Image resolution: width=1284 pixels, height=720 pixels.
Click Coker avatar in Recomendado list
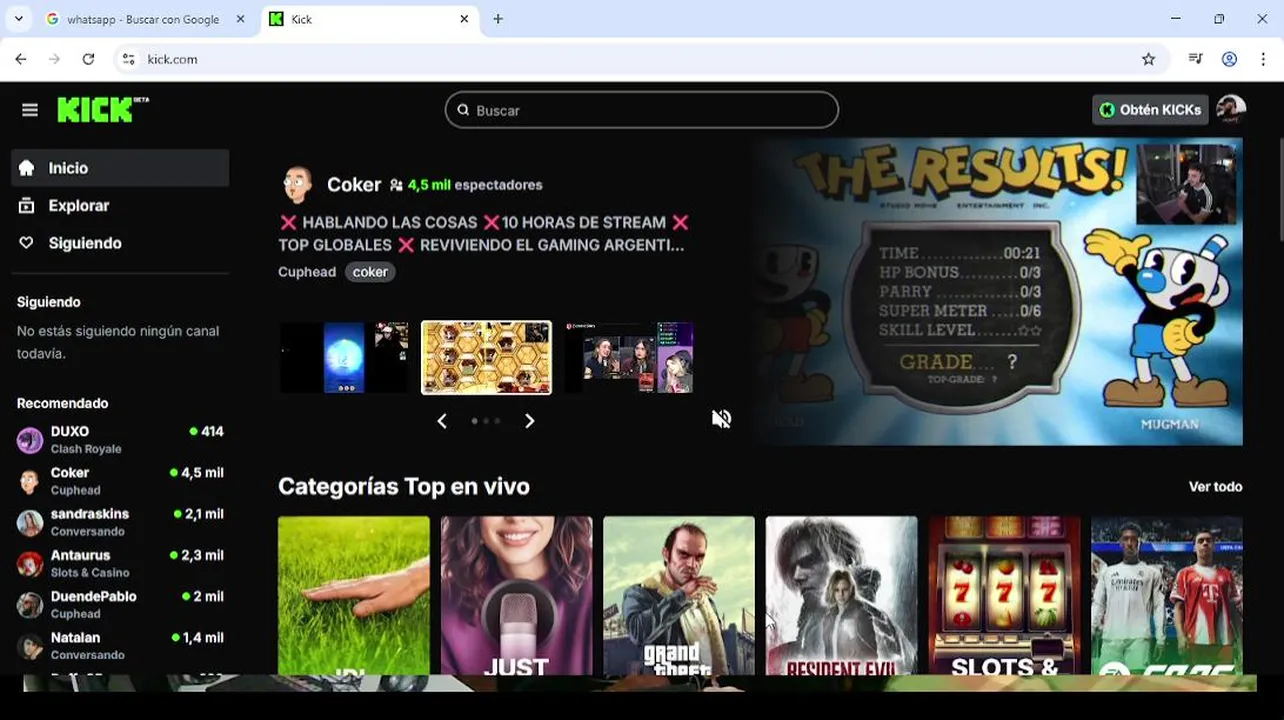[30, 481]
